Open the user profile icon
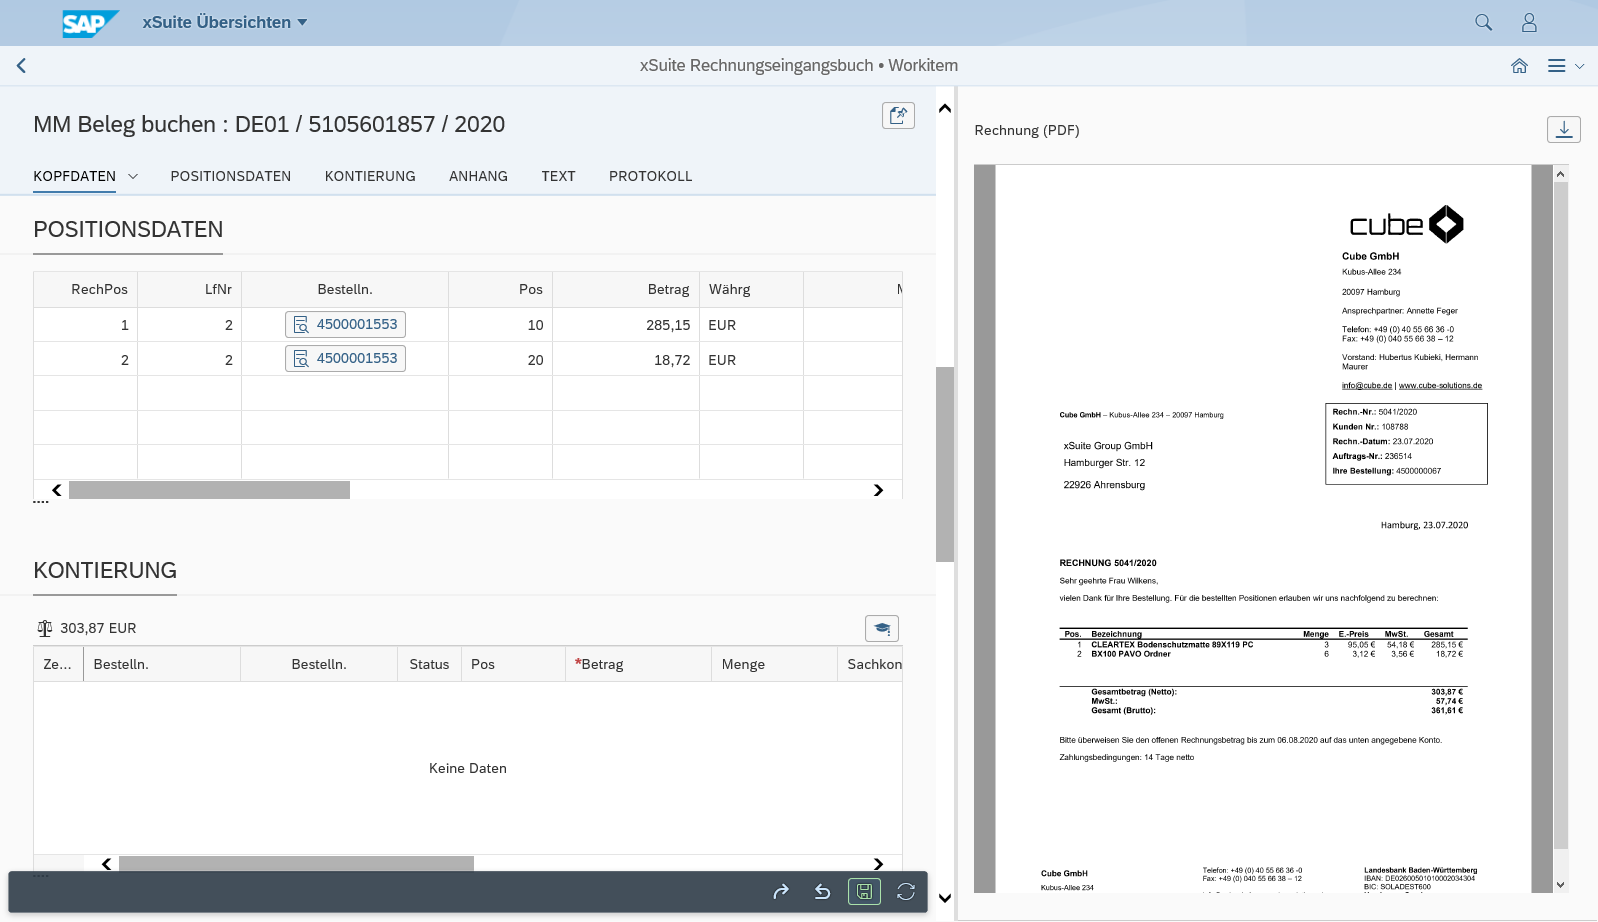The image size is (1598, 922). pyautogui.click(x=1529, y=22)
